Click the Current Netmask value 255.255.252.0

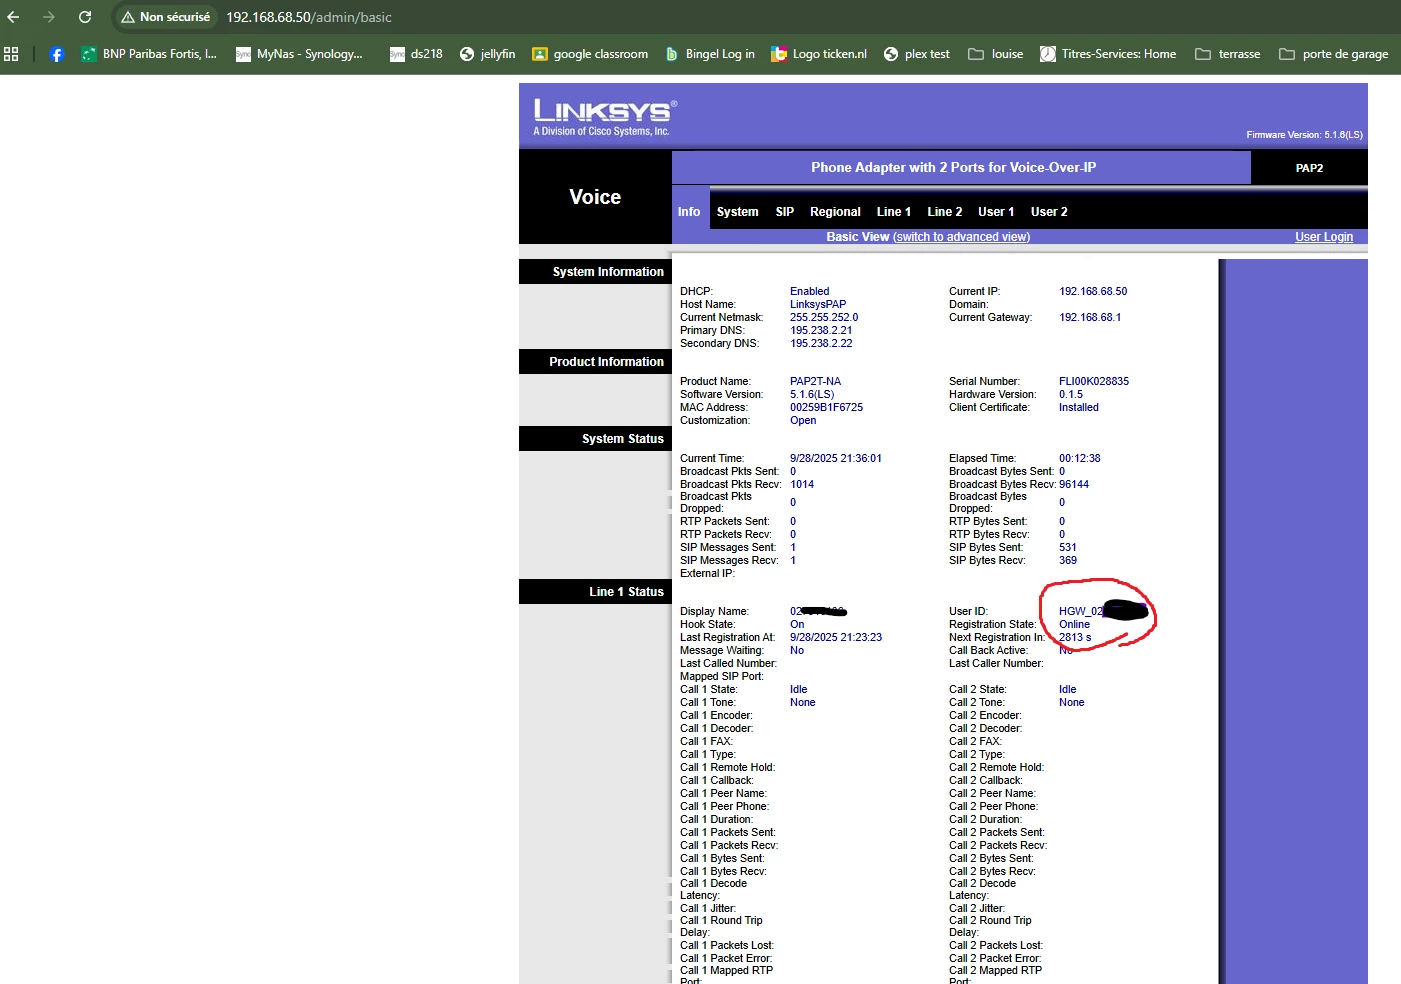(x=824, y=318)
